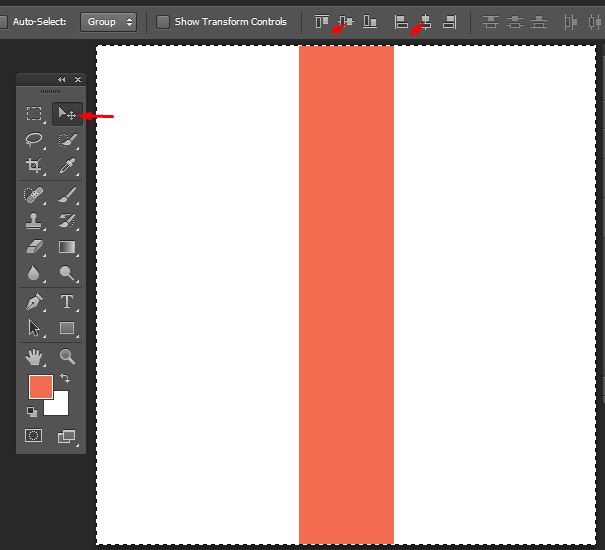Select the Eyedropper tool

pyautogui.click(x=67, y=165)
